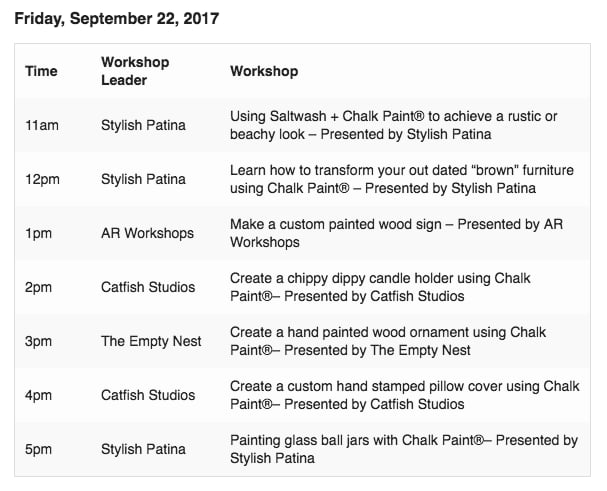Select the Workshop Leader column header
Viewport: 607px width, 491px height.
click(135, 71)
